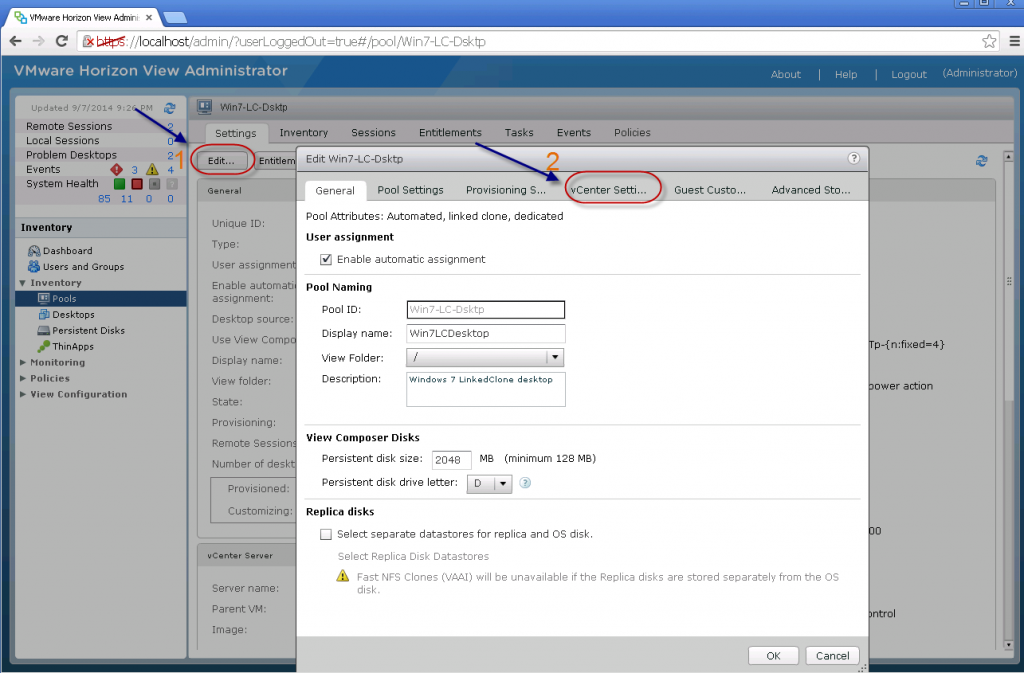
Task: Switch to the Pool Settings tab
Action: pyautogui.click(x=410, y=190)
